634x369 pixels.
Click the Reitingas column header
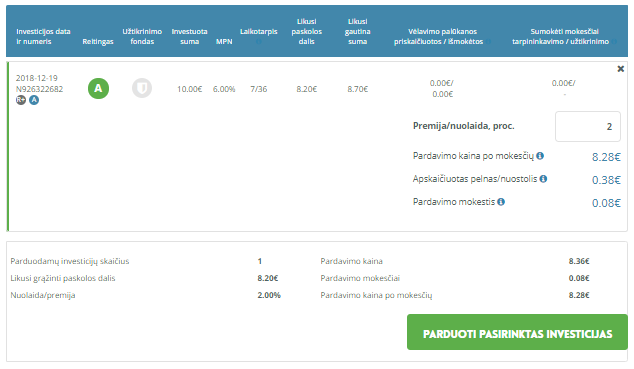98,42
